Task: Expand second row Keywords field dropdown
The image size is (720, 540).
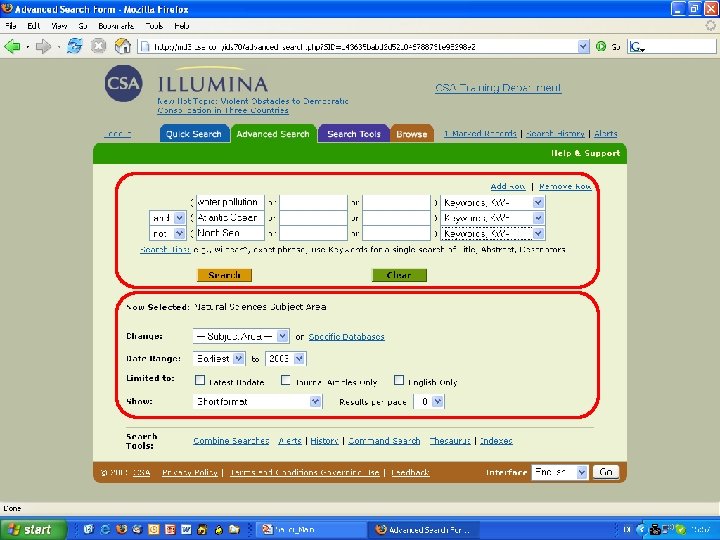Action: click(x=538, y=218)
